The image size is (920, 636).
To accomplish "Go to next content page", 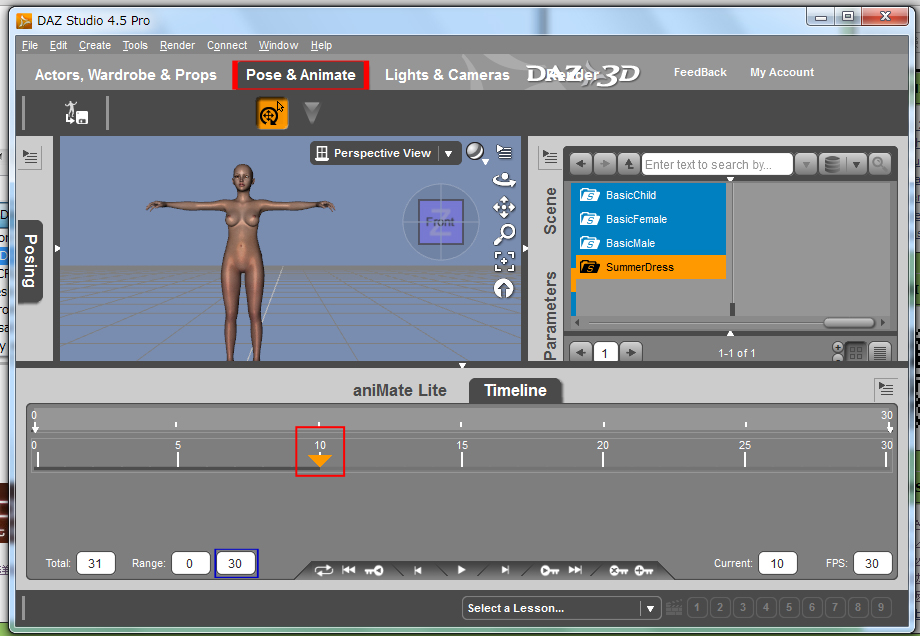I will pyautogui.click(x=631, y=352).
